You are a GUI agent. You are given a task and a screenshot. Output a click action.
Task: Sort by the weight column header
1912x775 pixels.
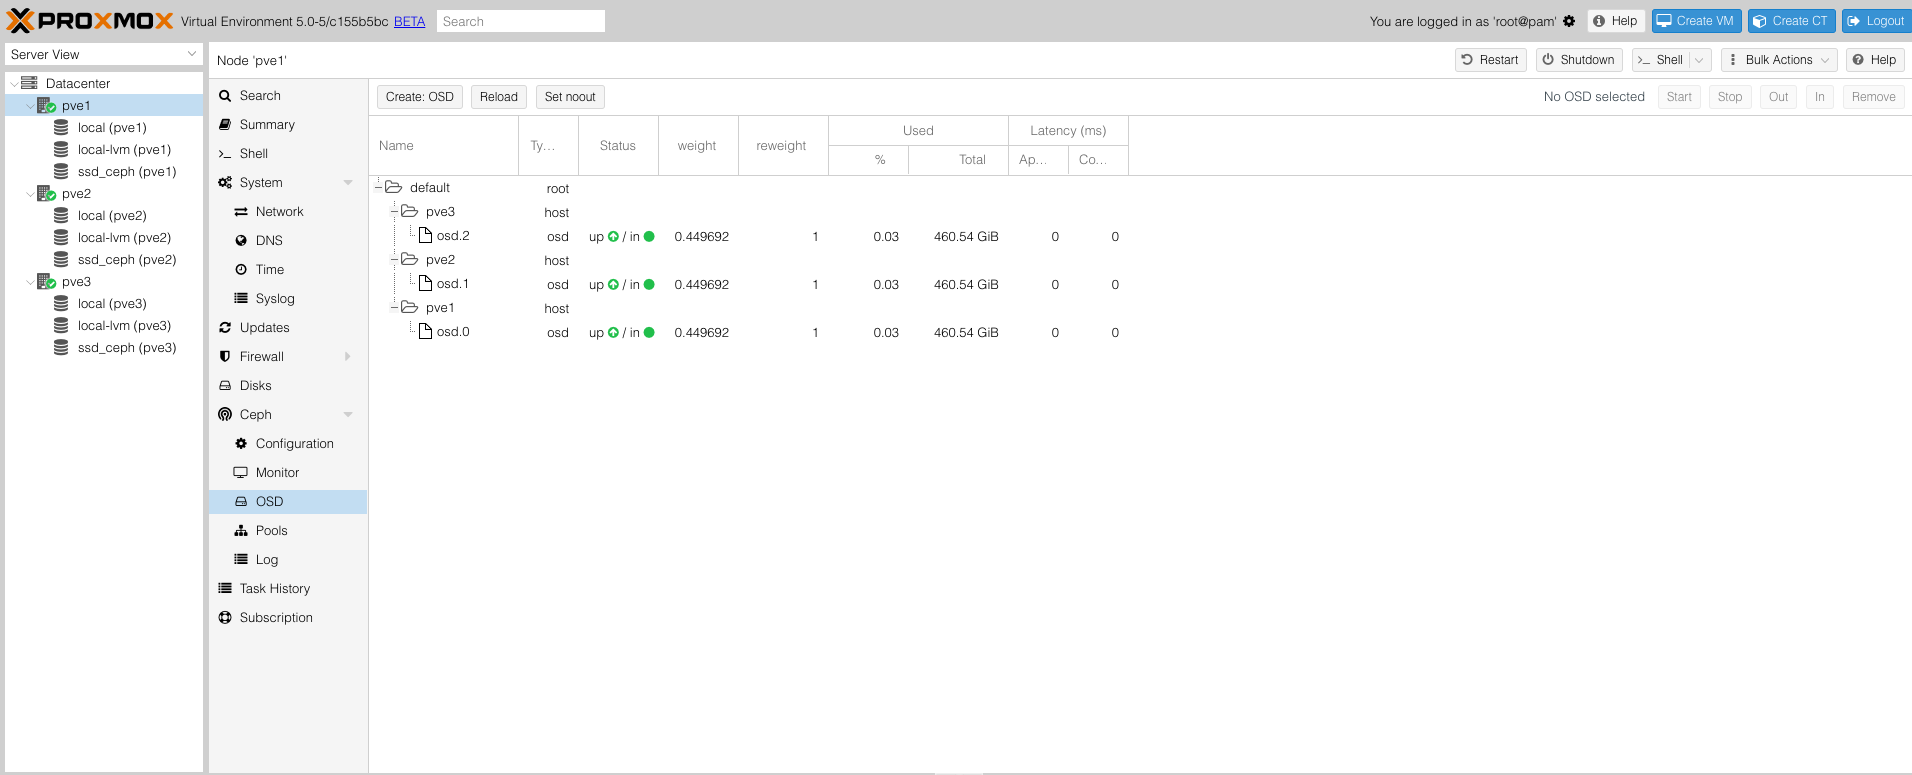point(698,146)
